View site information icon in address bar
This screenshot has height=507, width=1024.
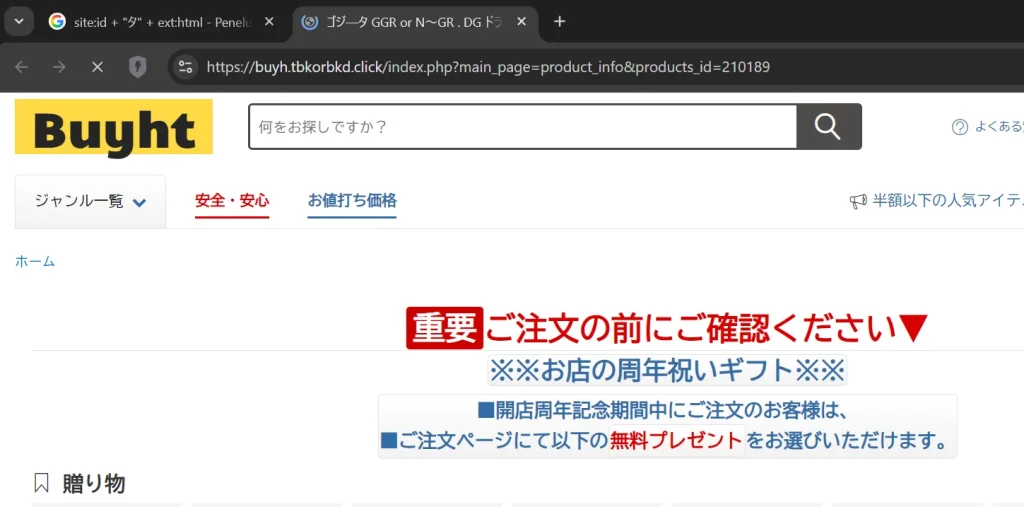pos(186,67)
